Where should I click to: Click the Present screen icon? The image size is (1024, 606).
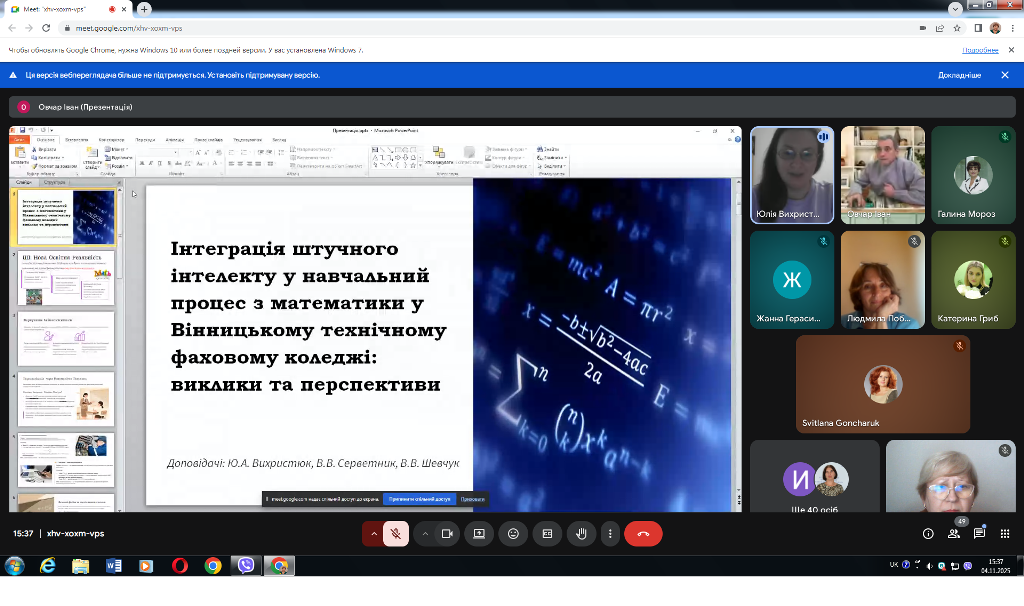pyautogui.click(x=479, y=534)
